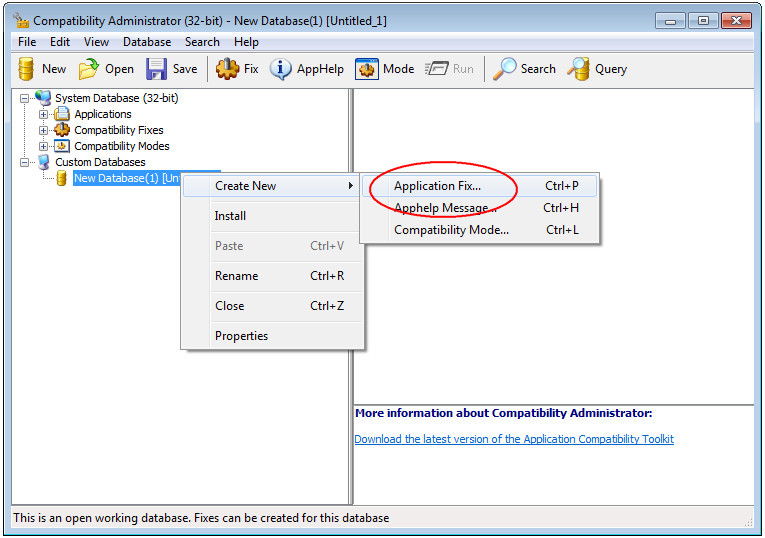Select the Mode toolbar icon
Screen dimensions: 765x538
366,69
